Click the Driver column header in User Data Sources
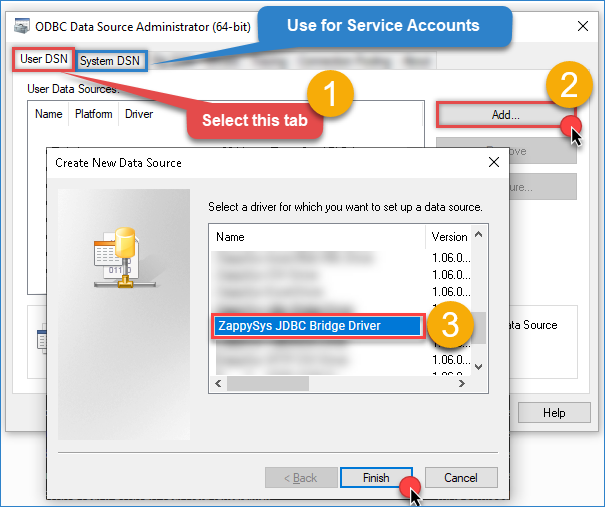Screen dimensions: 605x507 coord(139,114)
